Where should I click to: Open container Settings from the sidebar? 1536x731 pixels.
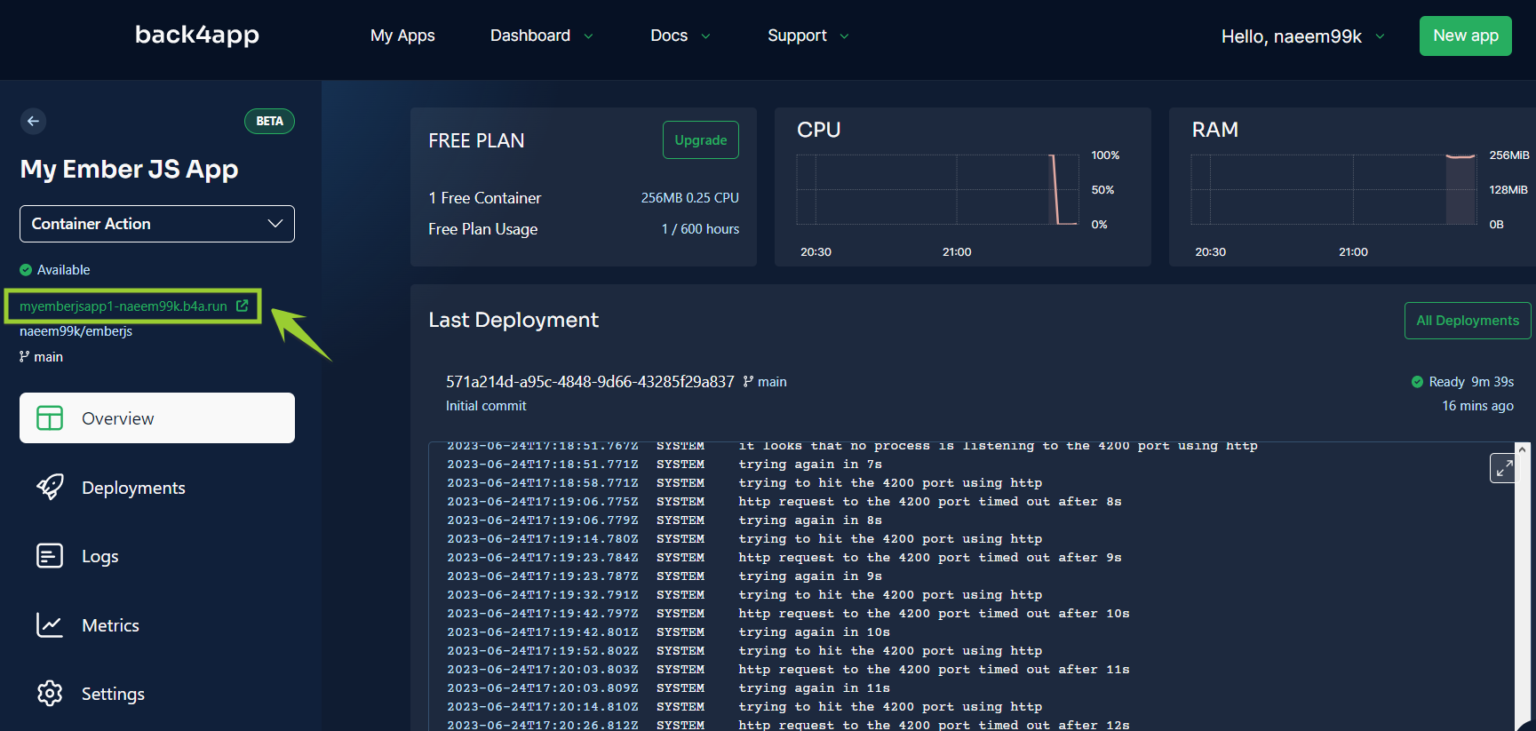[112, 693]
